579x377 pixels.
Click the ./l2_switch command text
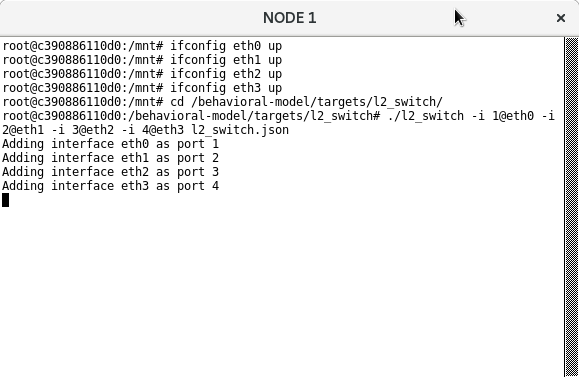(x=425, y=116)
